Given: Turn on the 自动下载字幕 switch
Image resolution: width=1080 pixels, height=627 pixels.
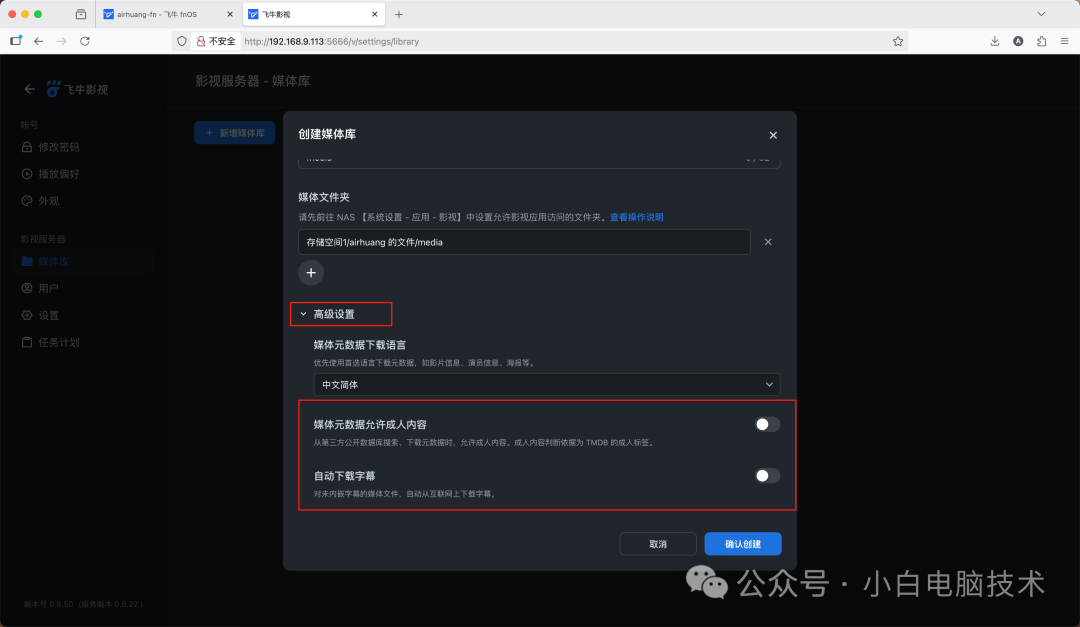Looking at the screenshot, I should coord(767,476).
